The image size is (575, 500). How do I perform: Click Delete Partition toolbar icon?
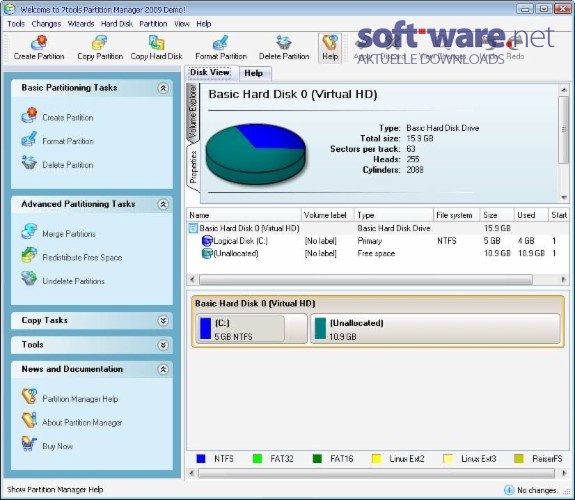point(284,43)
